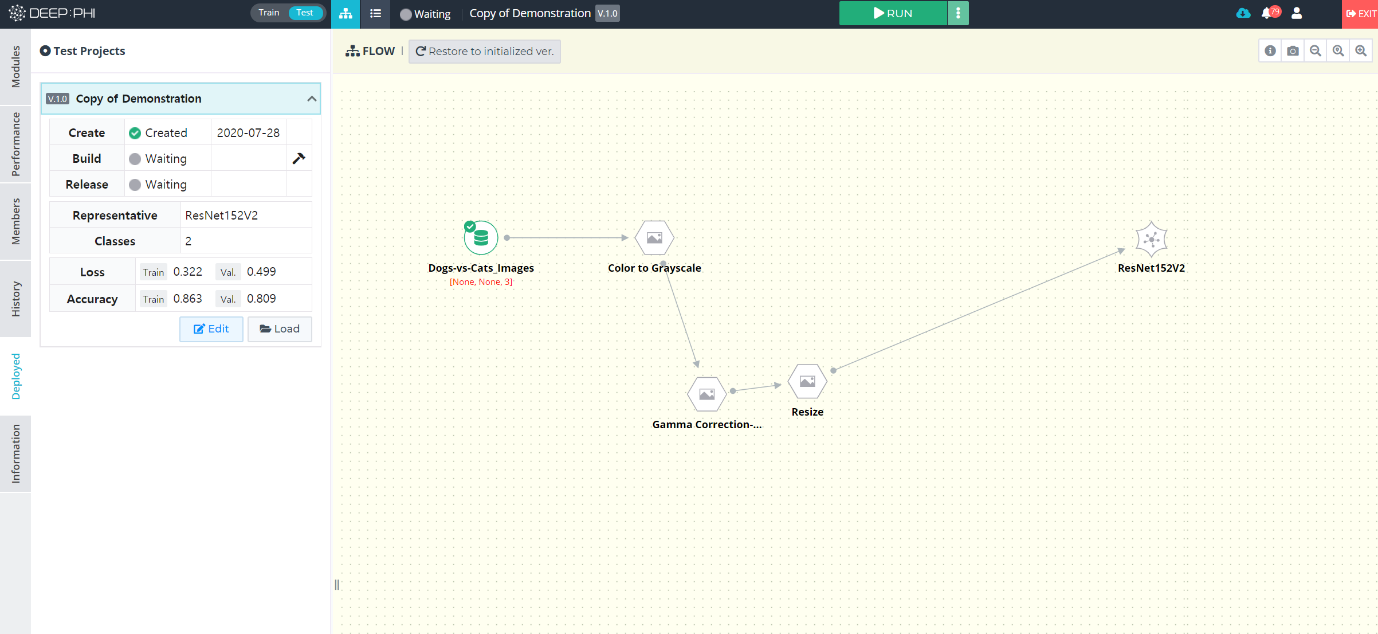Click the green RUN button
Screen dimensions: 1378x634
pyautogui.click(x=893, y=13)
